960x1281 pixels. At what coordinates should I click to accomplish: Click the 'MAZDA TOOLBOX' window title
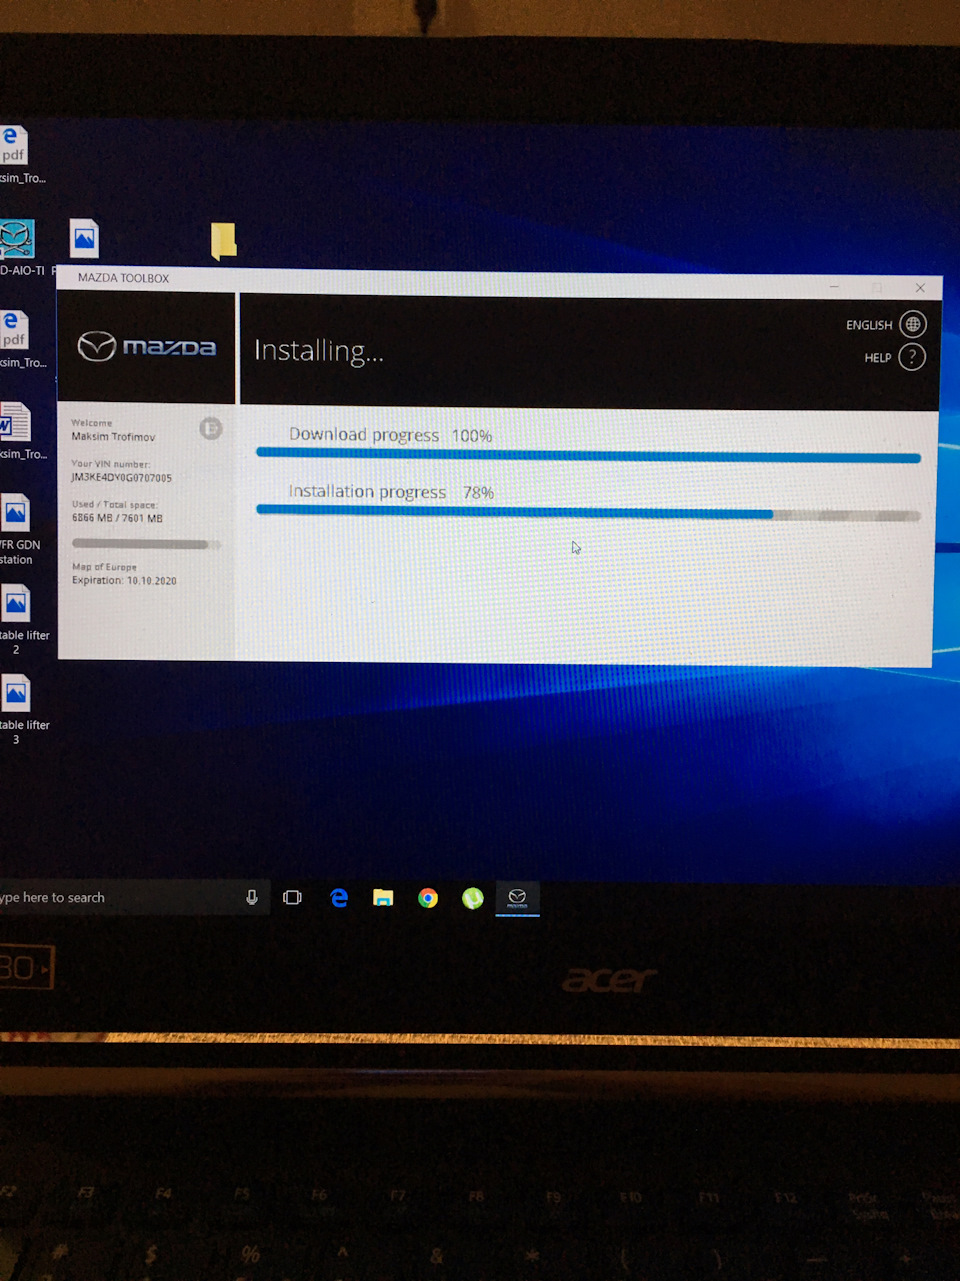coord(123,278)
